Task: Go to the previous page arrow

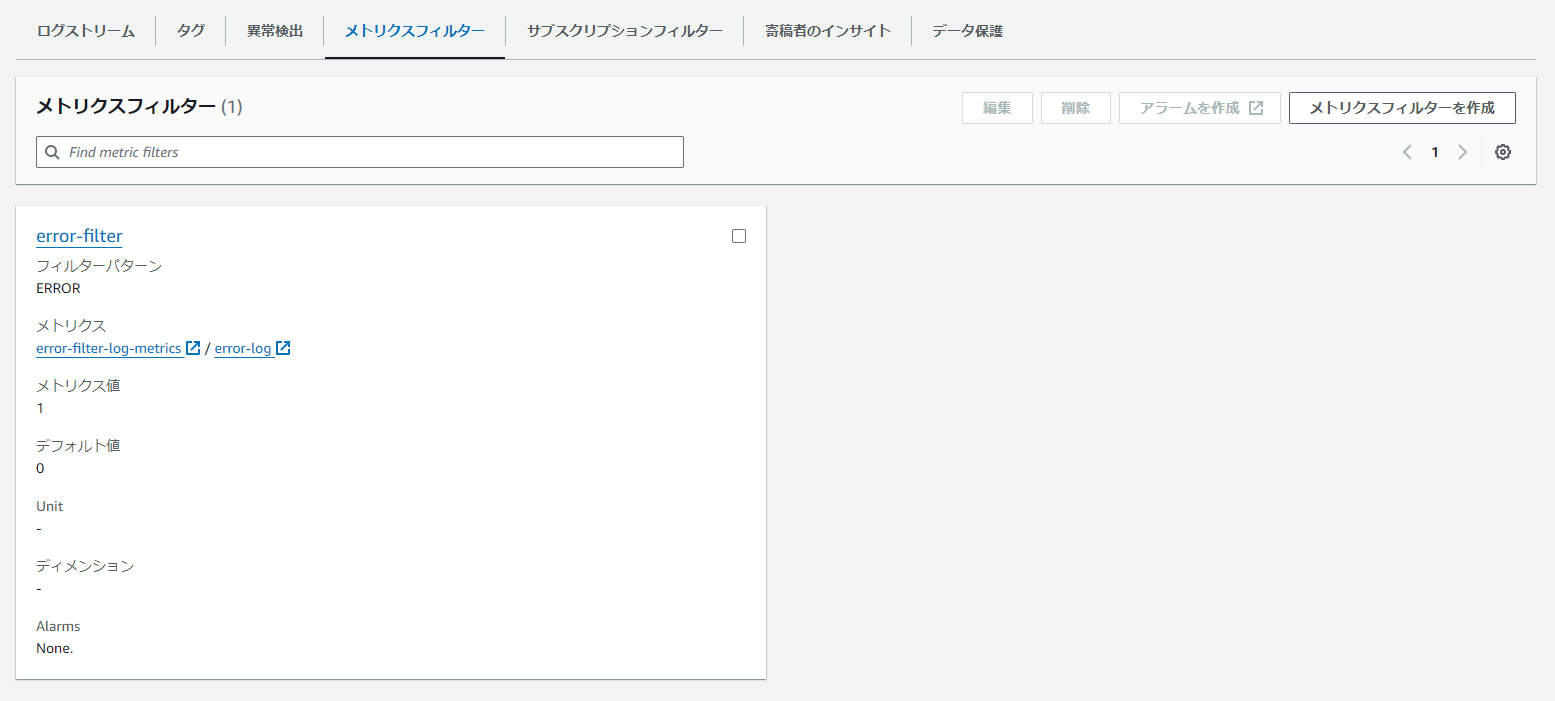Action: (1407, 152)
